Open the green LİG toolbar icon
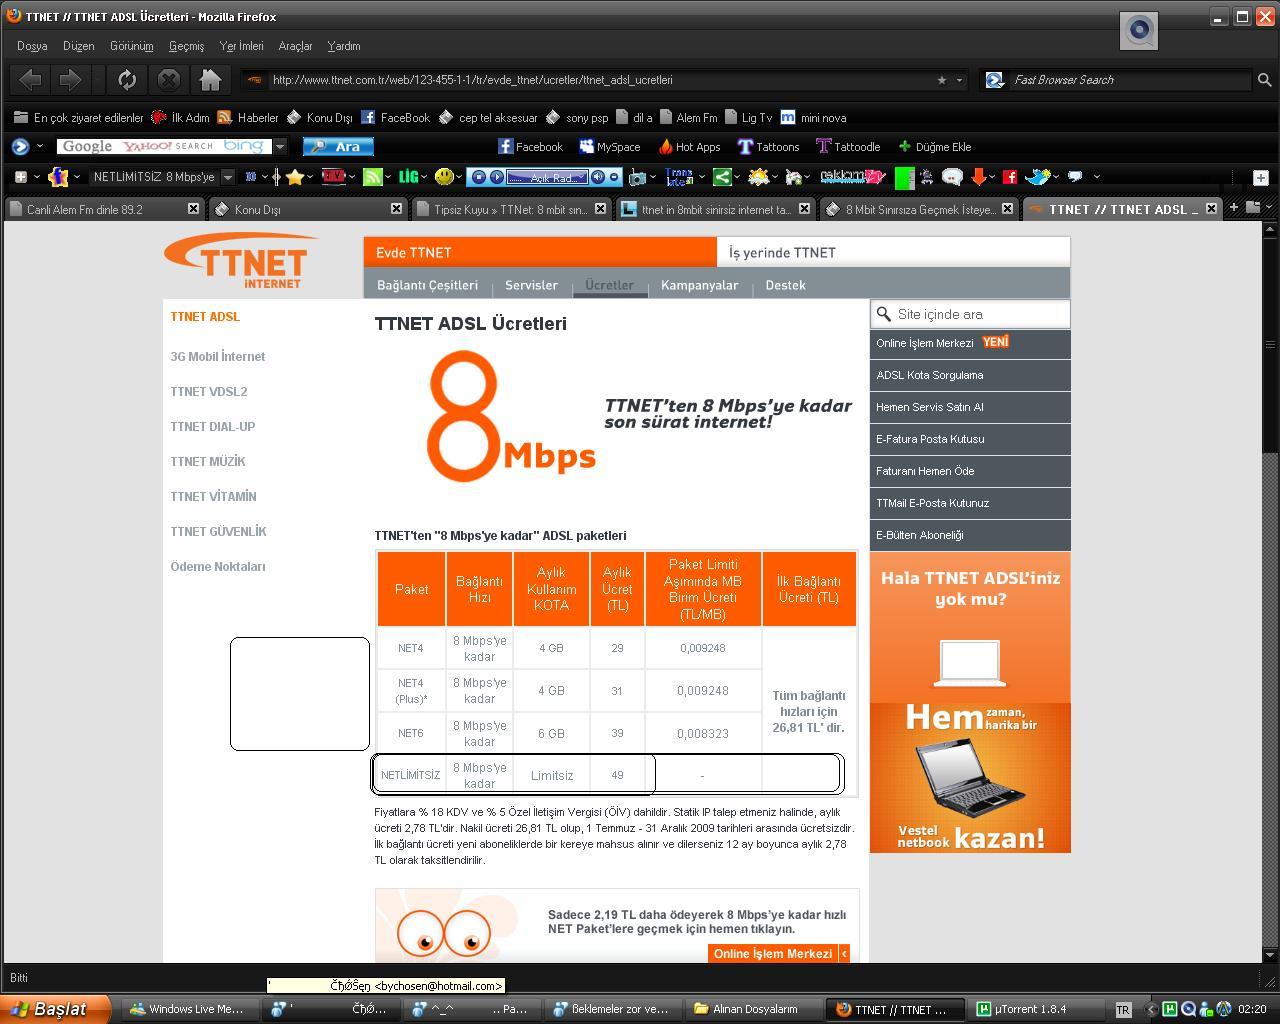This screenshot has height=1024, width=1280. point(408,177)
